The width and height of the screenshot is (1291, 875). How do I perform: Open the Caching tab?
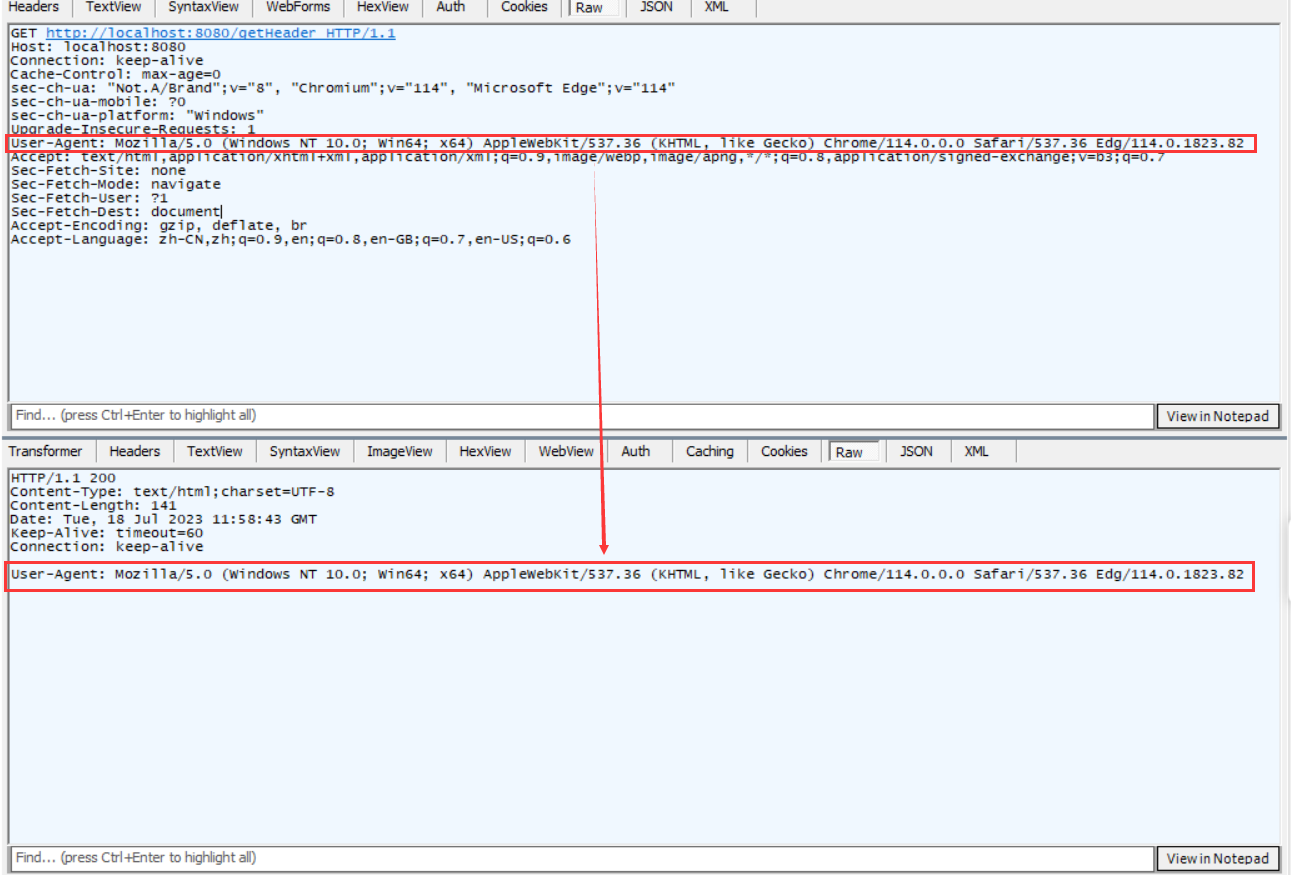[710, 452]
